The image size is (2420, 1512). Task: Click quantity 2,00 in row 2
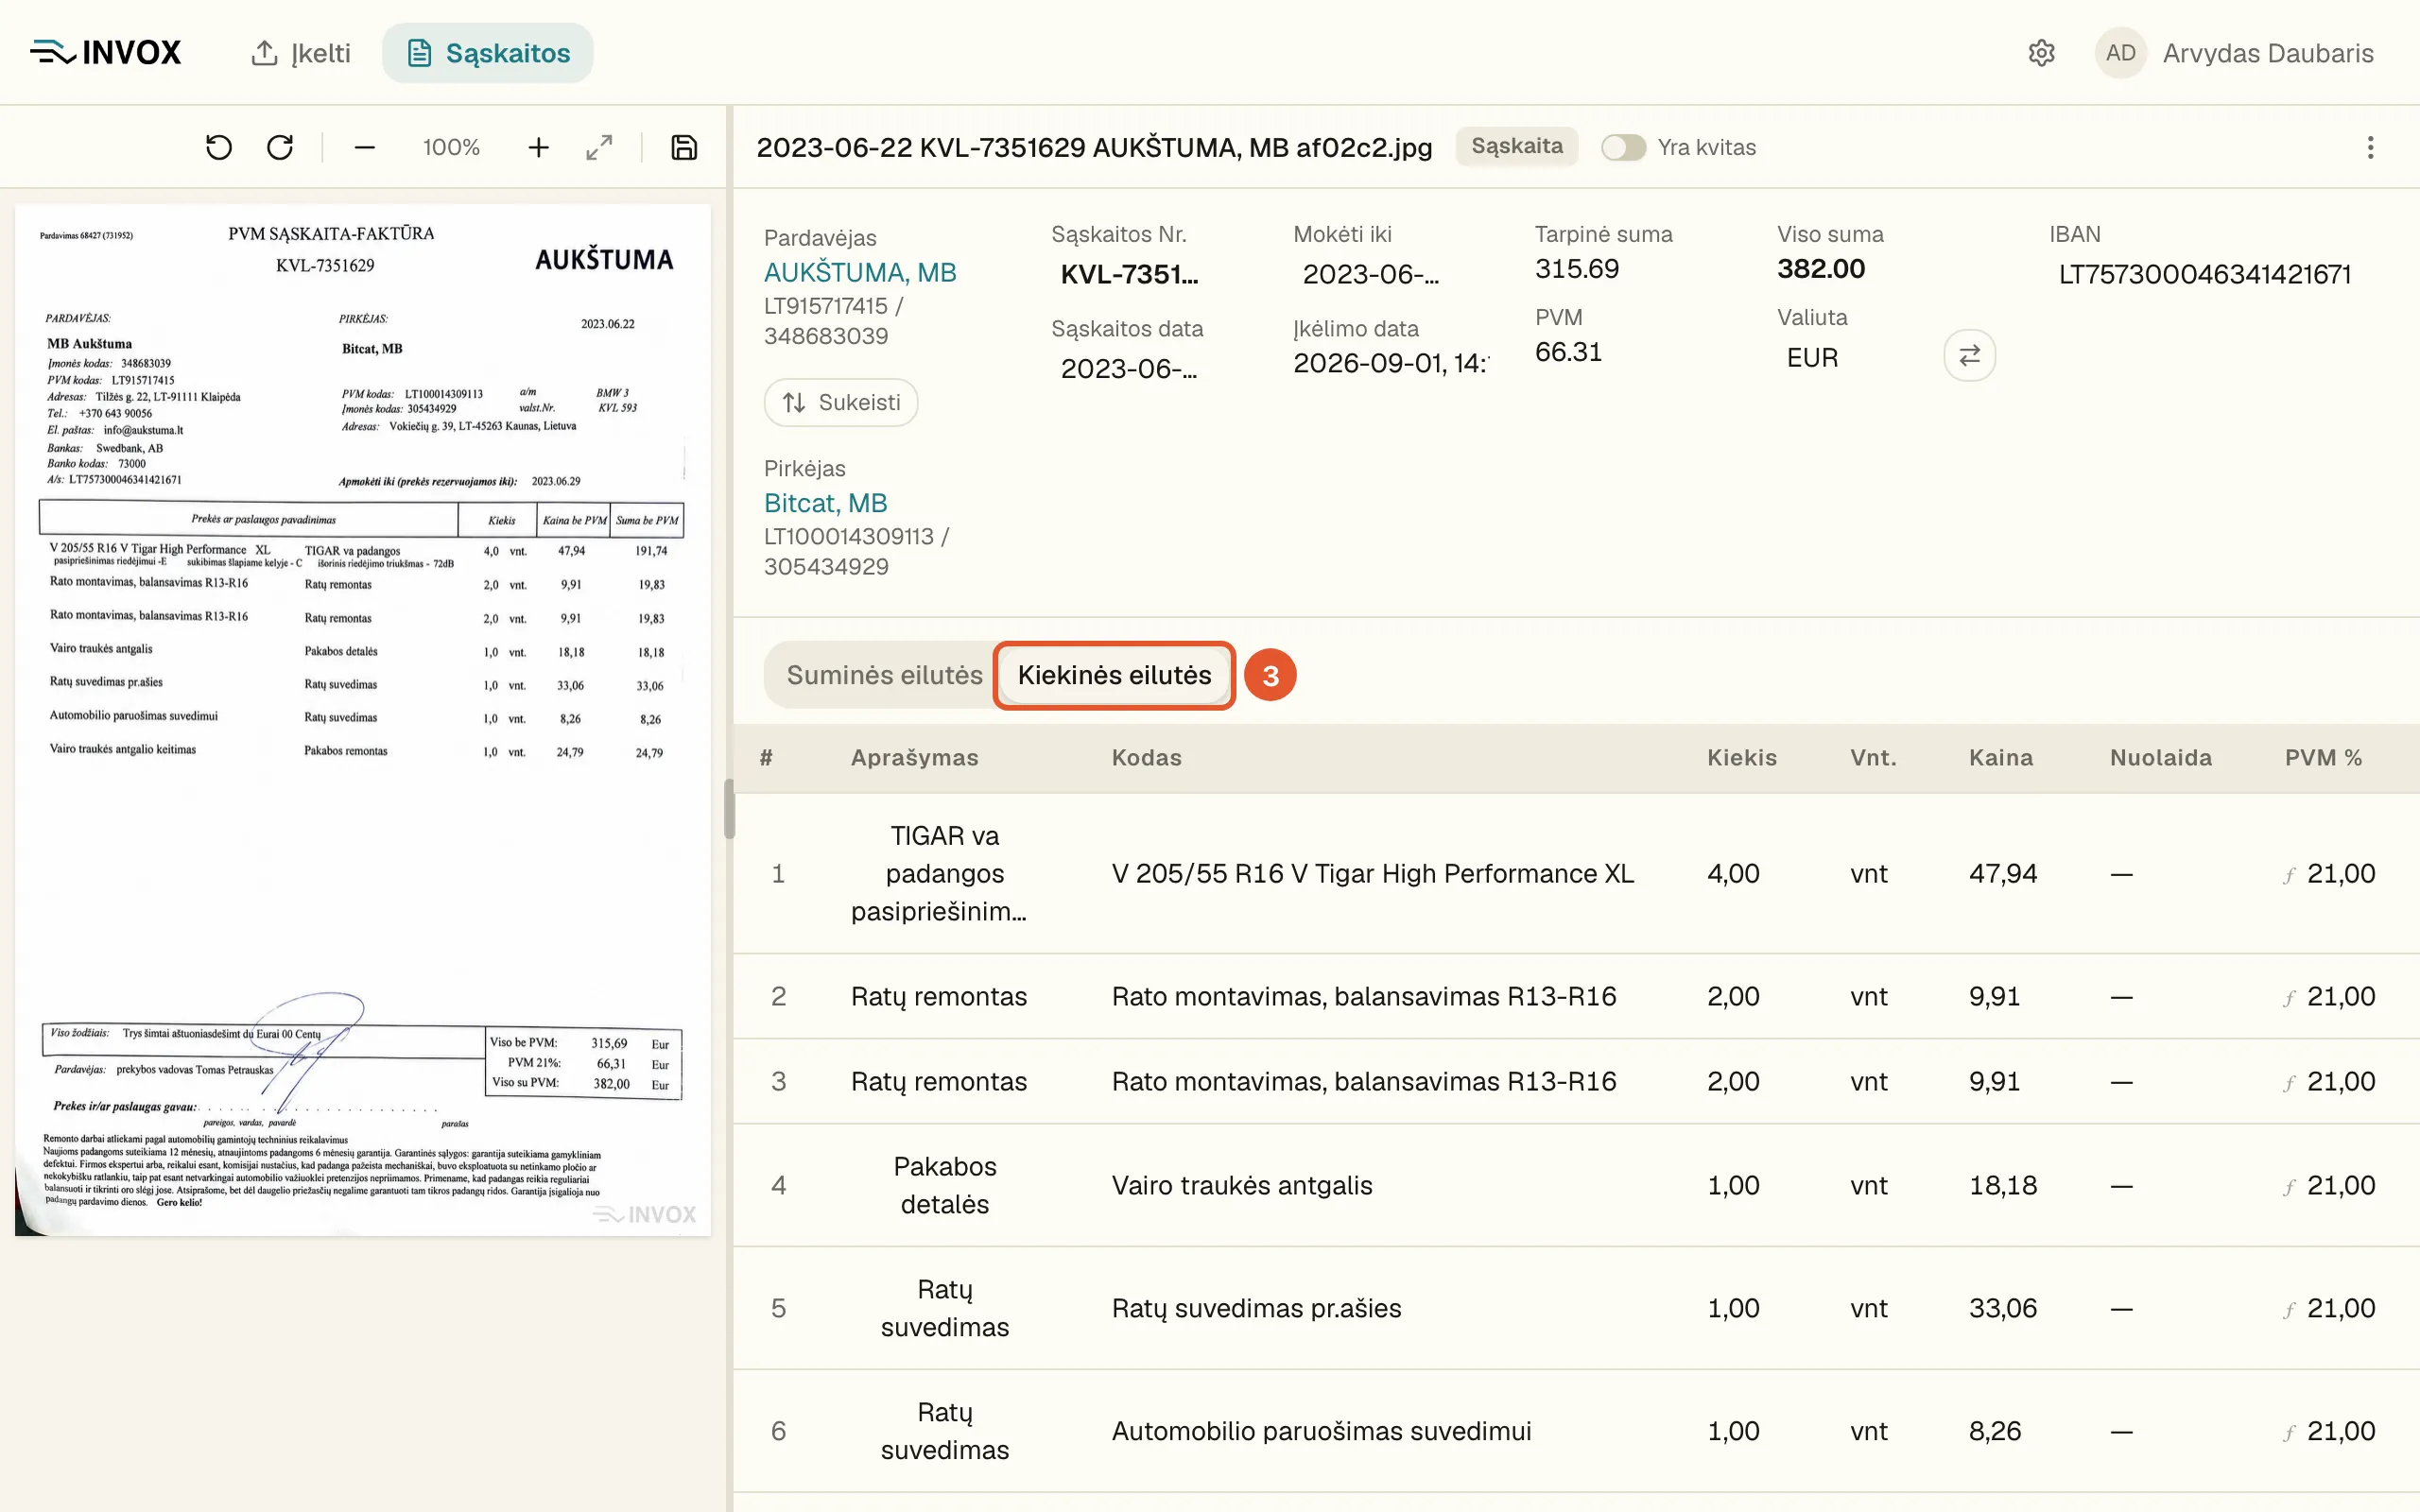1733,997
